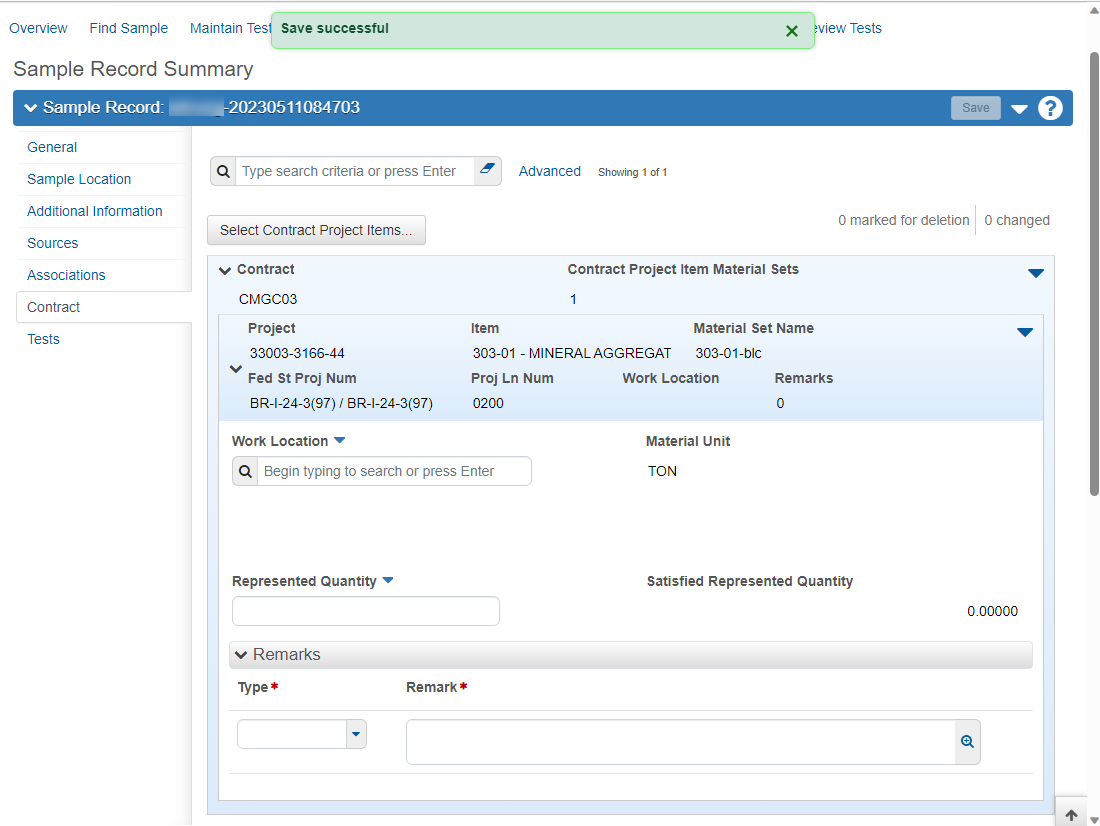This screenshot has height=826, width=1100.
Task: Click Fed St Proj Num BR-I-24-3(97) value
Action: coord(341,404)
